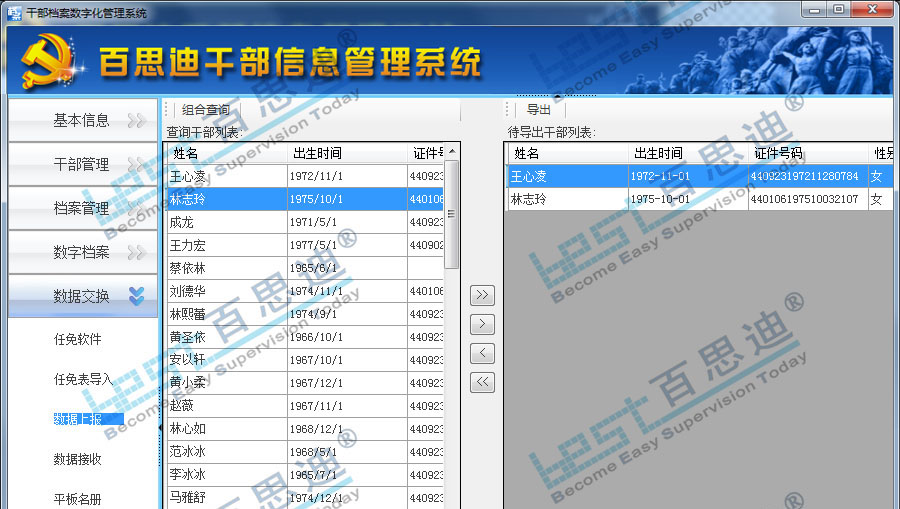Select 马雅舒 row in query list

(305, 498)
